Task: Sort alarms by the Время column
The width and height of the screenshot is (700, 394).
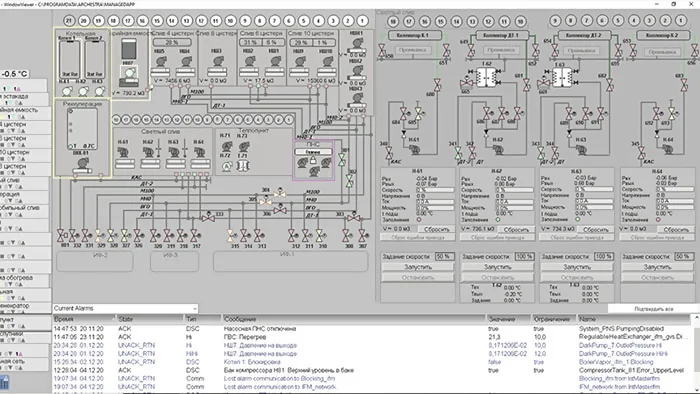Action: [83, 319]
